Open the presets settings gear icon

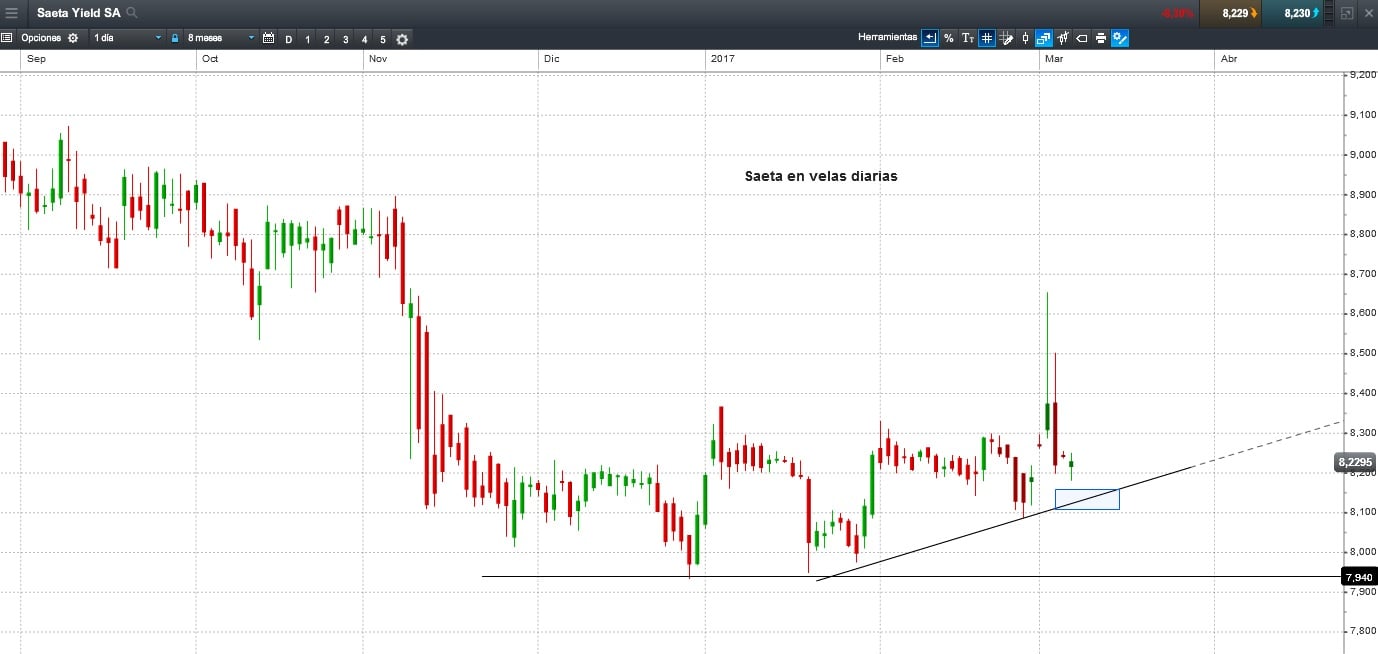[x=402, y=39]
